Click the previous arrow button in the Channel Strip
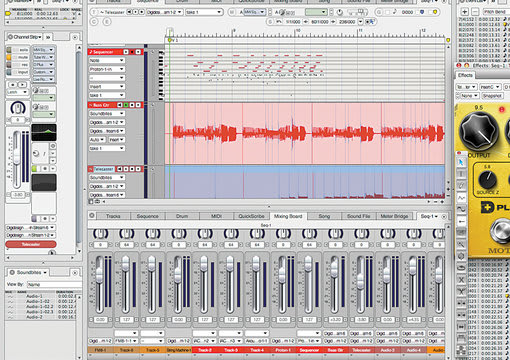The width and height of the screenshot is (510, 360). pyautogui.click(x=13, y=85)
